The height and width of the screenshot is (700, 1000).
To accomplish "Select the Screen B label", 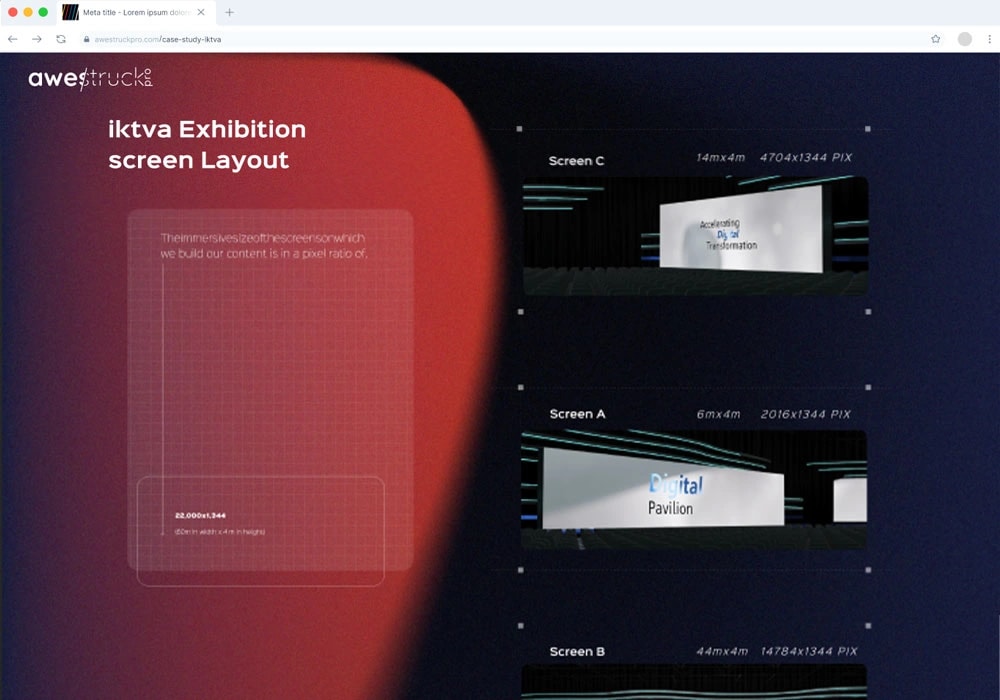I will (x=577, y=652).
